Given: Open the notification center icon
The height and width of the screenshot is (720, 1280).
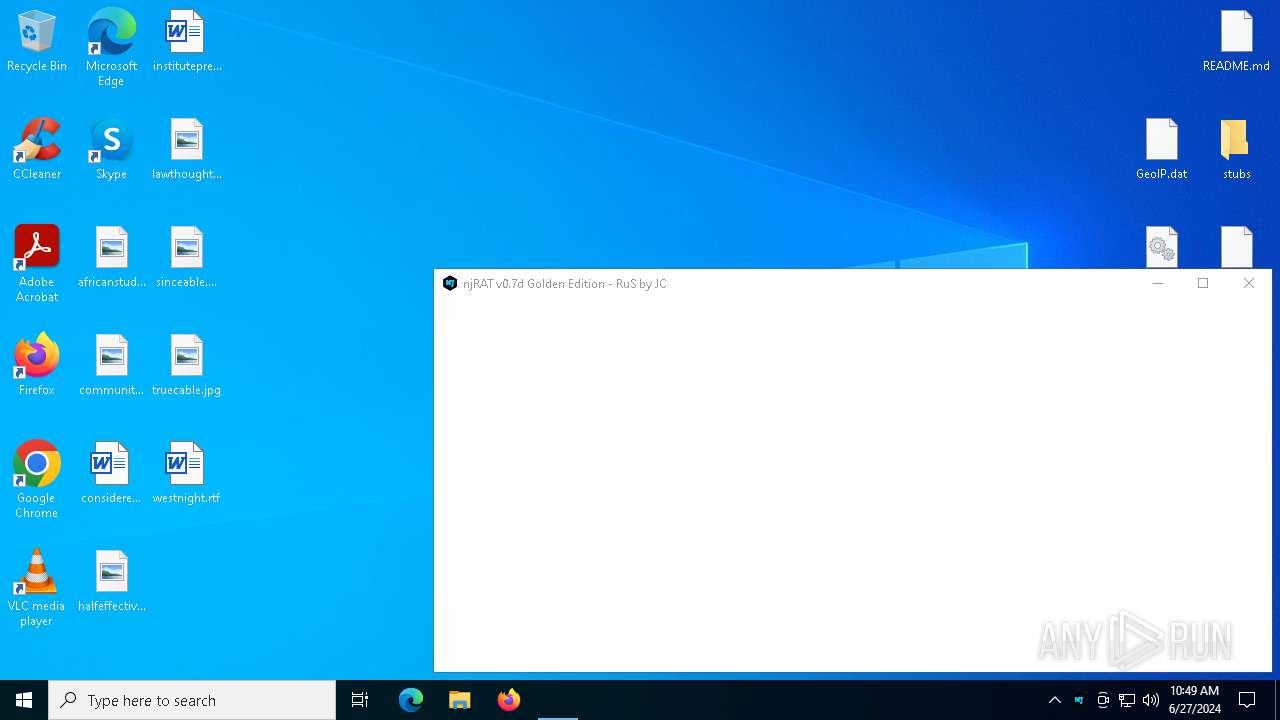Looking at the screenshot, I should [1248, 700].
